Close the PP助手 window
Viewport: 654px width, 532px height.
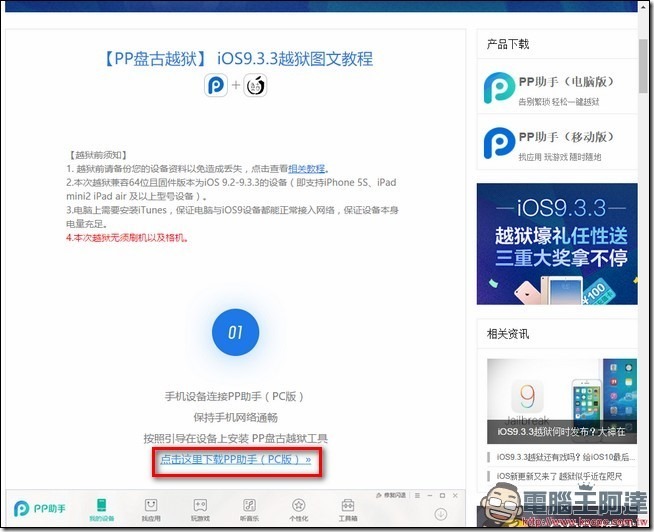455,495
